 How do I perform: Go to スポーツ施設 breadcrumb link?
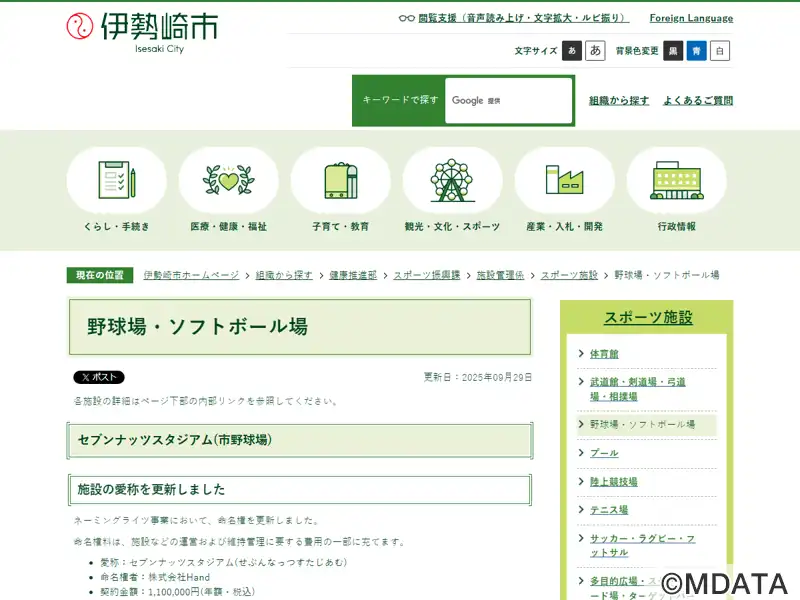click(569, 275)
